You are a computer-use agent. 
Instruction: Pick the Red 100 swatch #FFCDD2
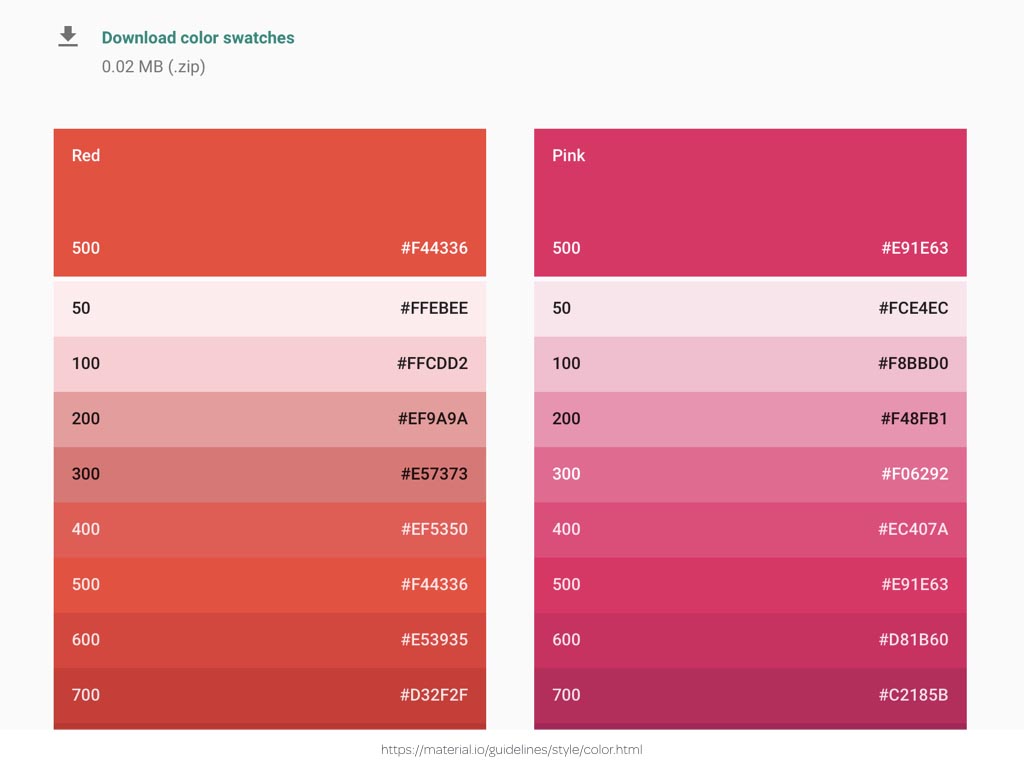[x=270, y=364]
